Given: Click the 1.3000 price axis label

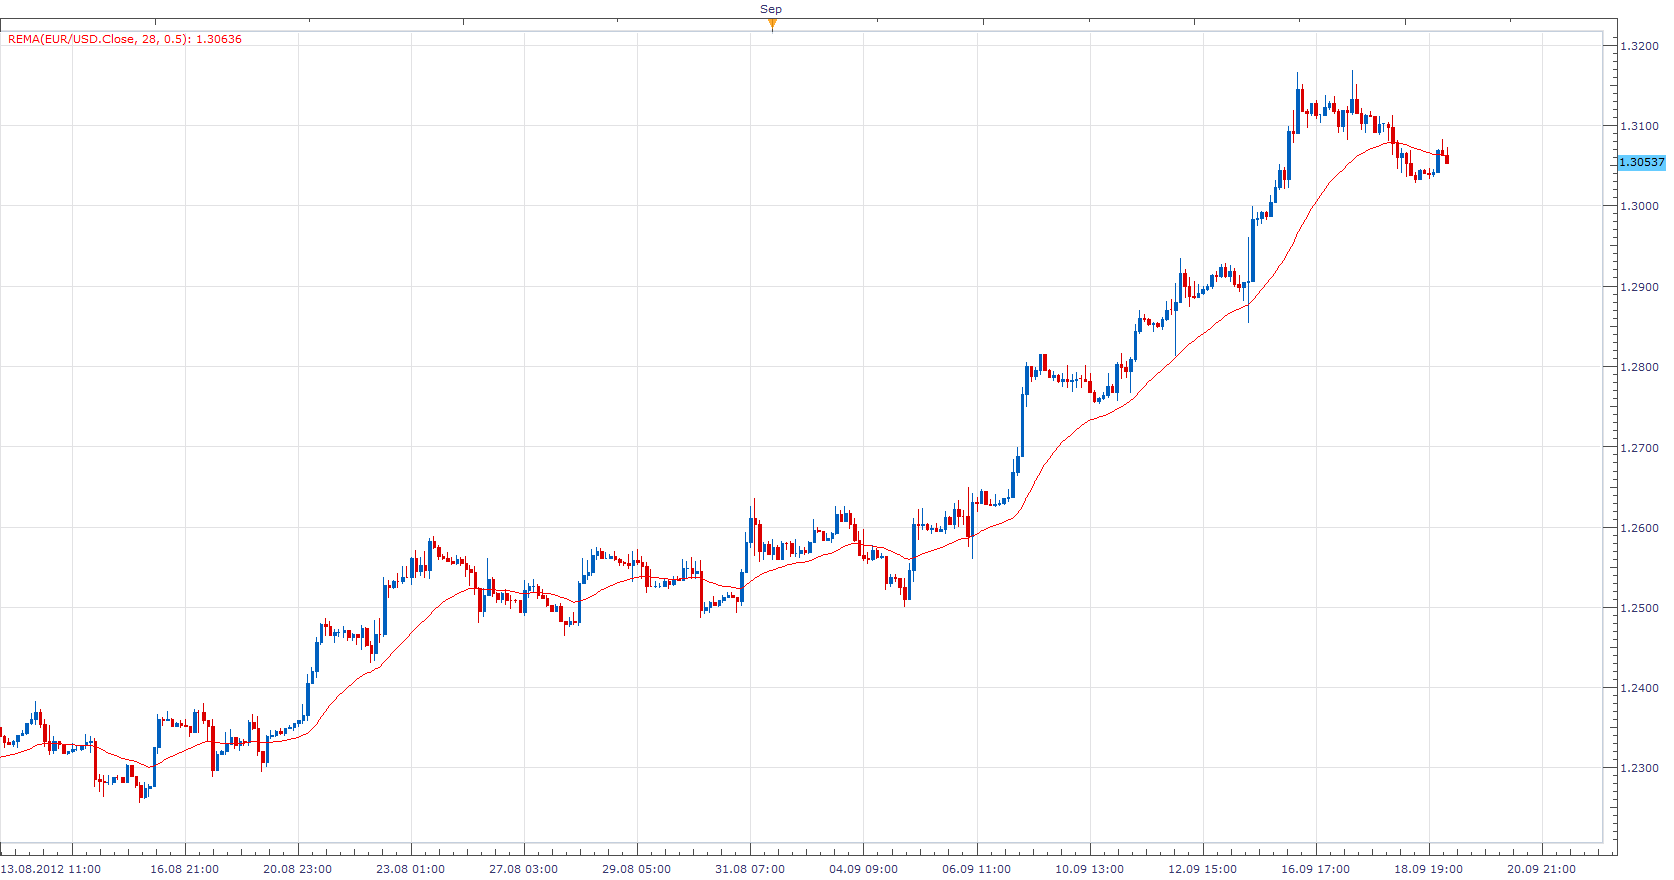Looking at the screenshot, I should [x=1639, y=206].
